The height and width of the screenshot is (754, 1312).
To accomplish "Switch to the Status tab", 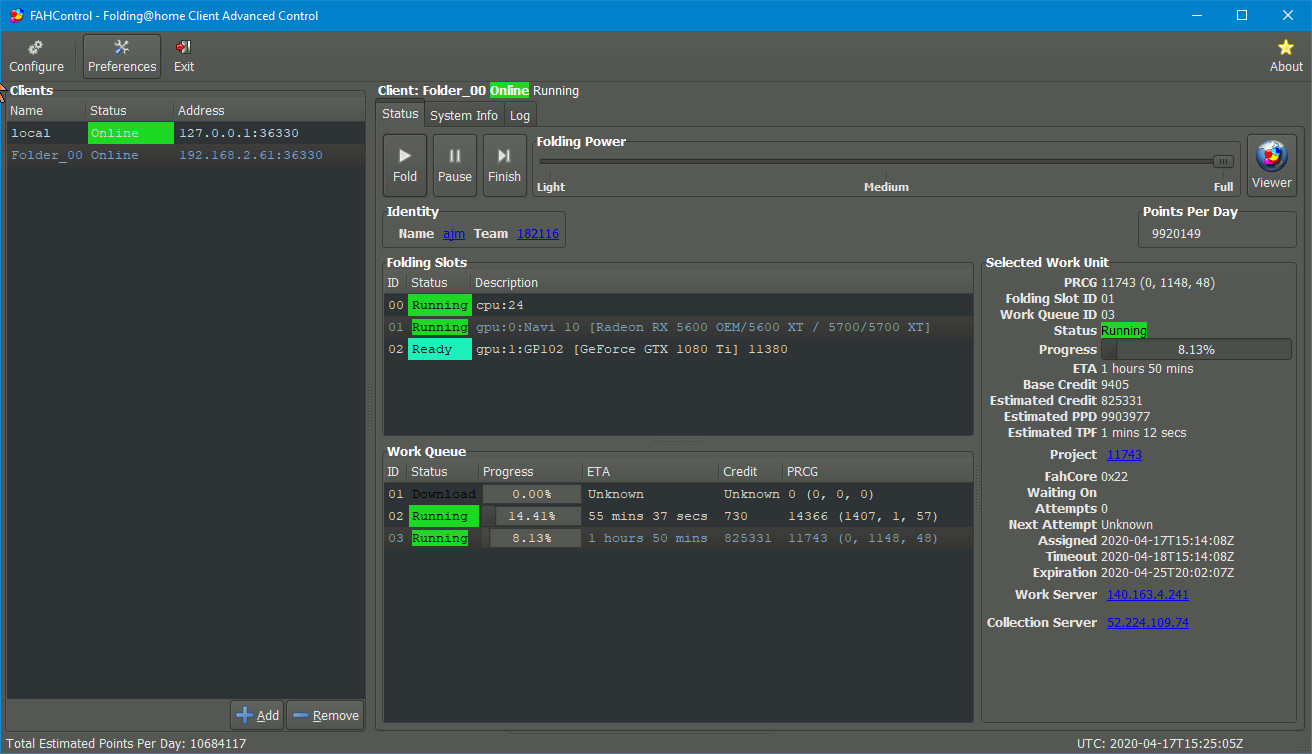I will (x=400, y=114).
